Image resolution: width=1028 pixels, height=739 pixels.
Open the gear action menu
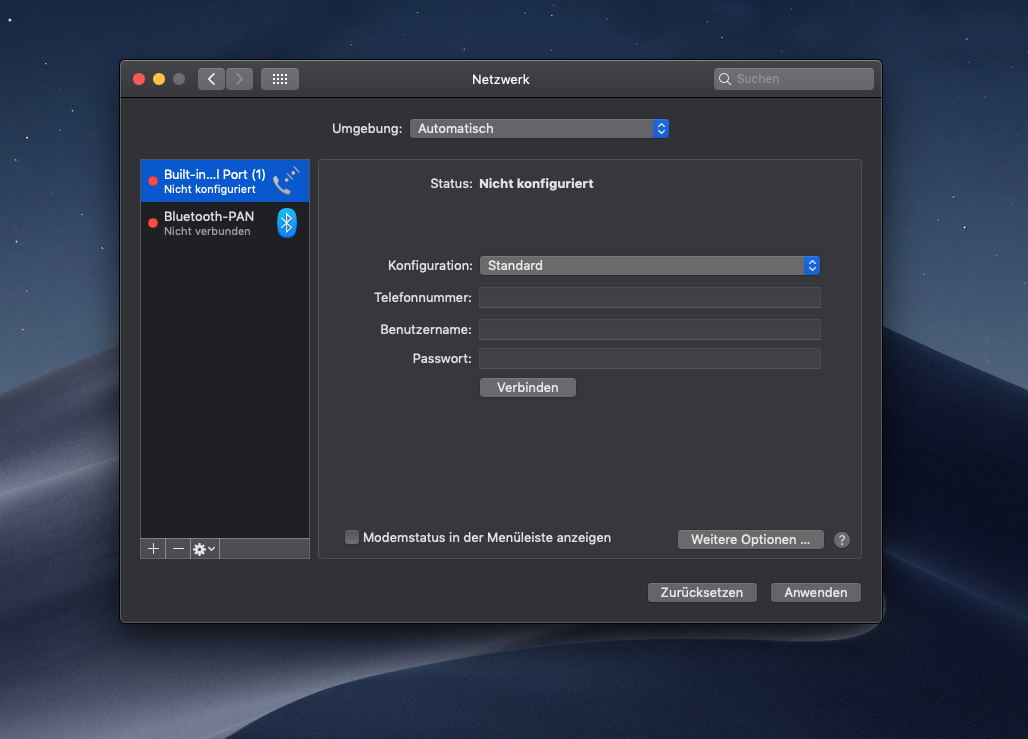click(x=204, y=549)
